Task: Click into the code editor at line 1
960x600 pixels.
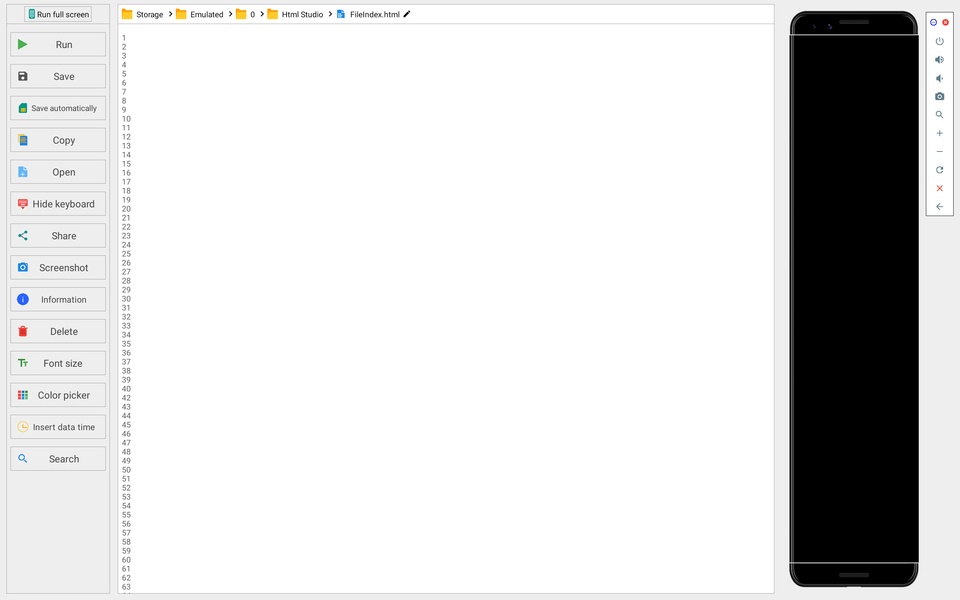Action: [450, 38]
